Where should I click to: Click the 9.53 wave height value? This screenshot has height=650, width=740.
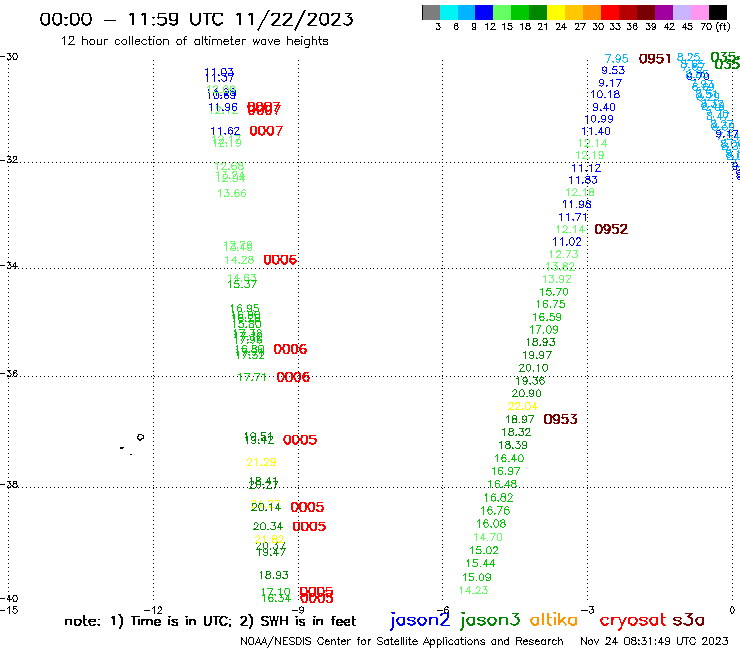click(x=613, y=70)
